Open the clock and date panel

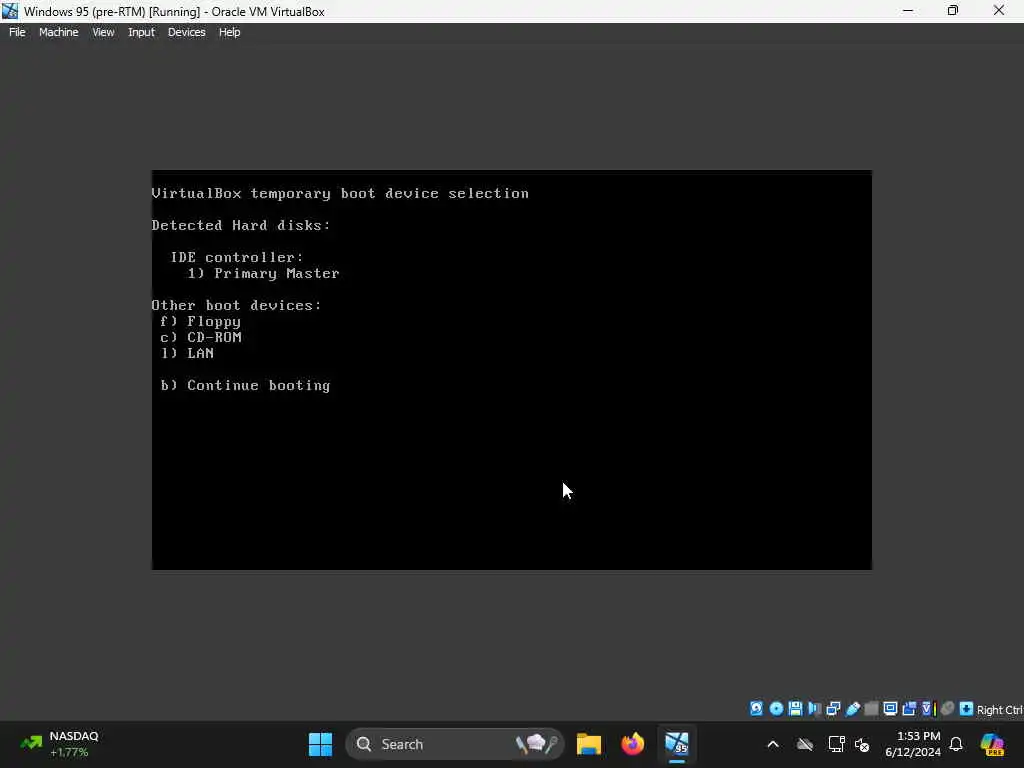pos(913,744)
